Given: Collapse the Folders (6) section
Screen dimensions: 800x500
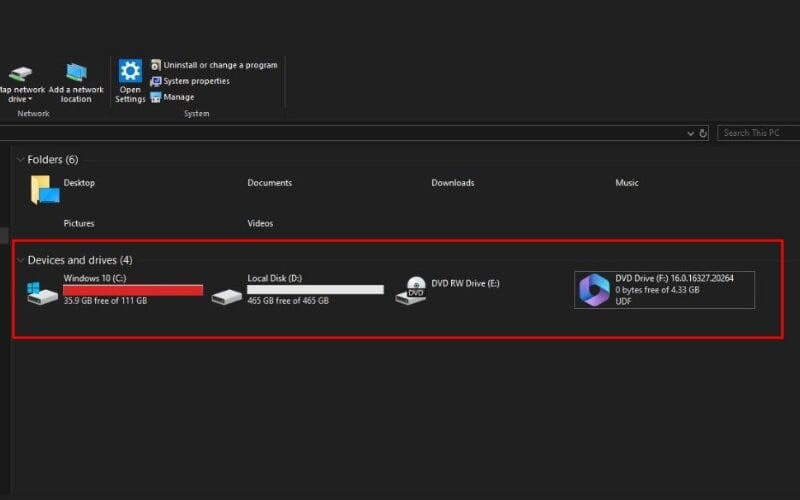Looking at the screenshot, I should 19,160.
